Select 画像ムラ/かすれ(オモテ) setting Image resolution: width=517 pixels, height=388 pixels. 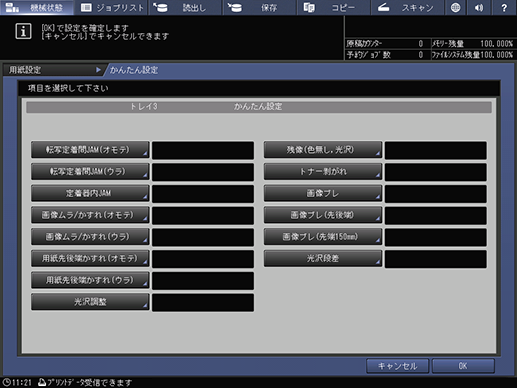pyautogui.click(x=90, y=215)
